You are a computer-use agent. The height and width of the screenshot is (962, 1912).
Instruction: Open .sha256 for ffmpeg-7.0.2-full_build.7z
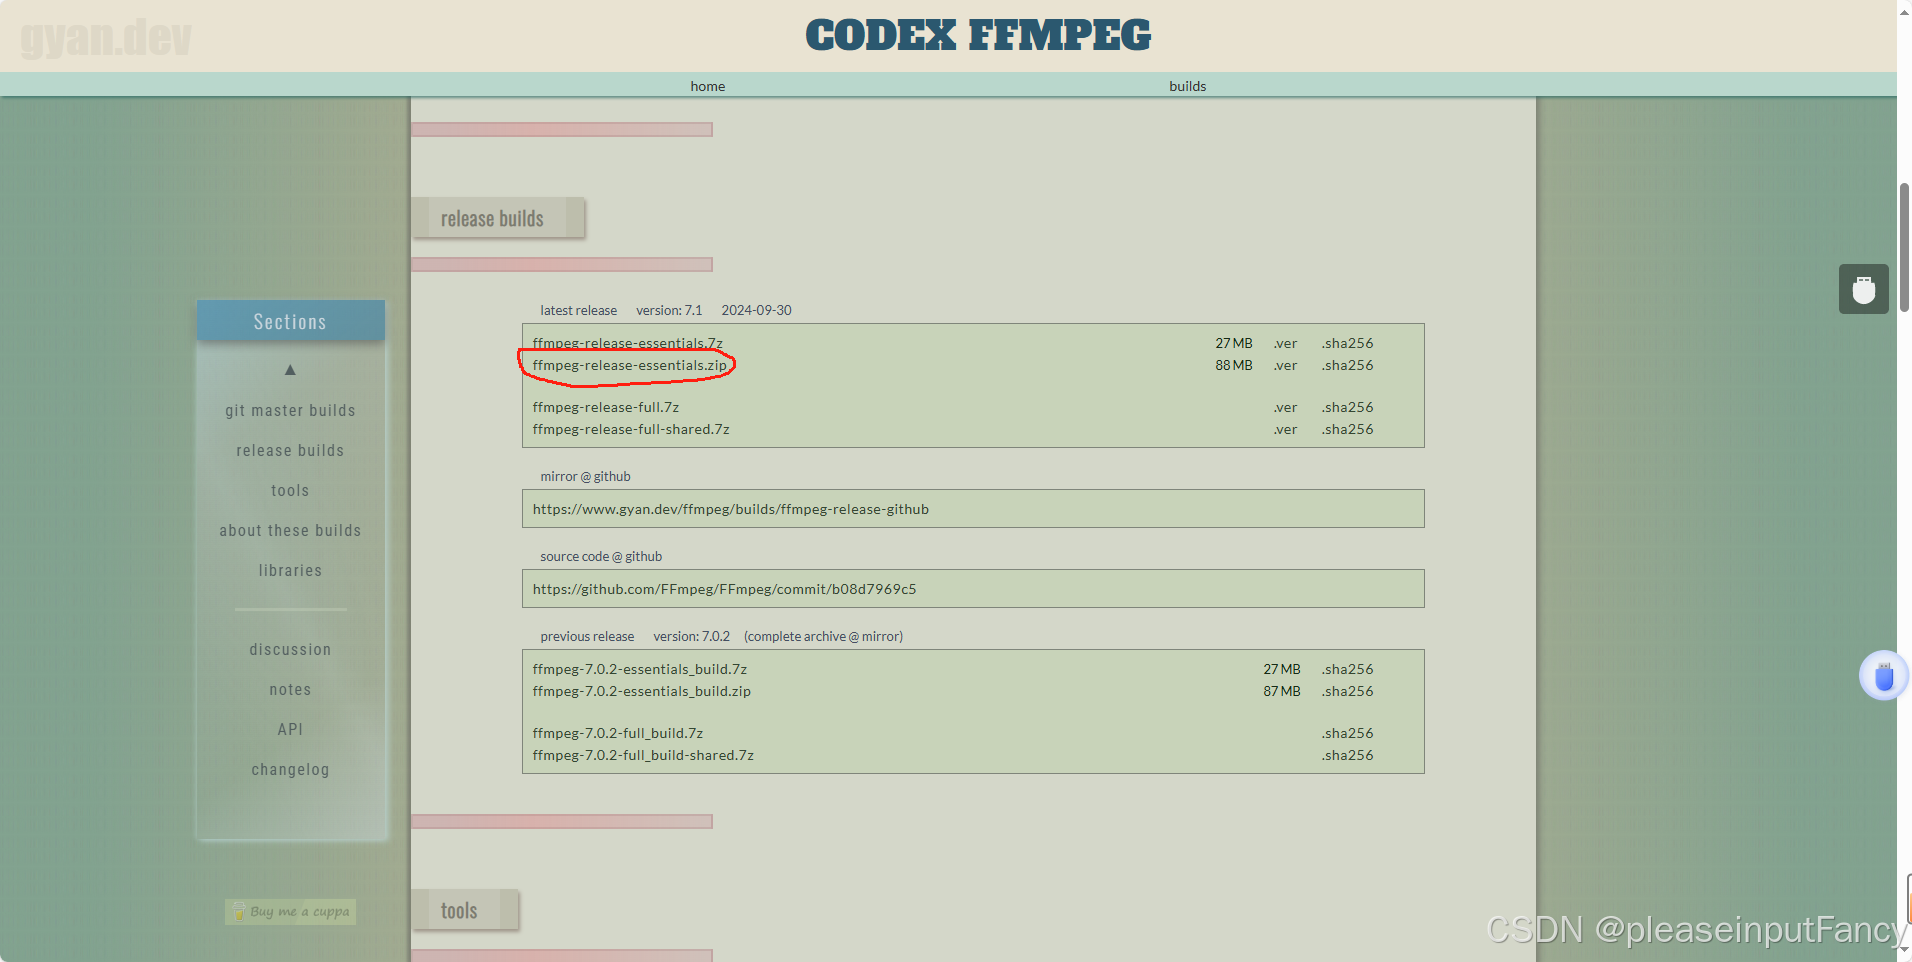point(1347,733)
